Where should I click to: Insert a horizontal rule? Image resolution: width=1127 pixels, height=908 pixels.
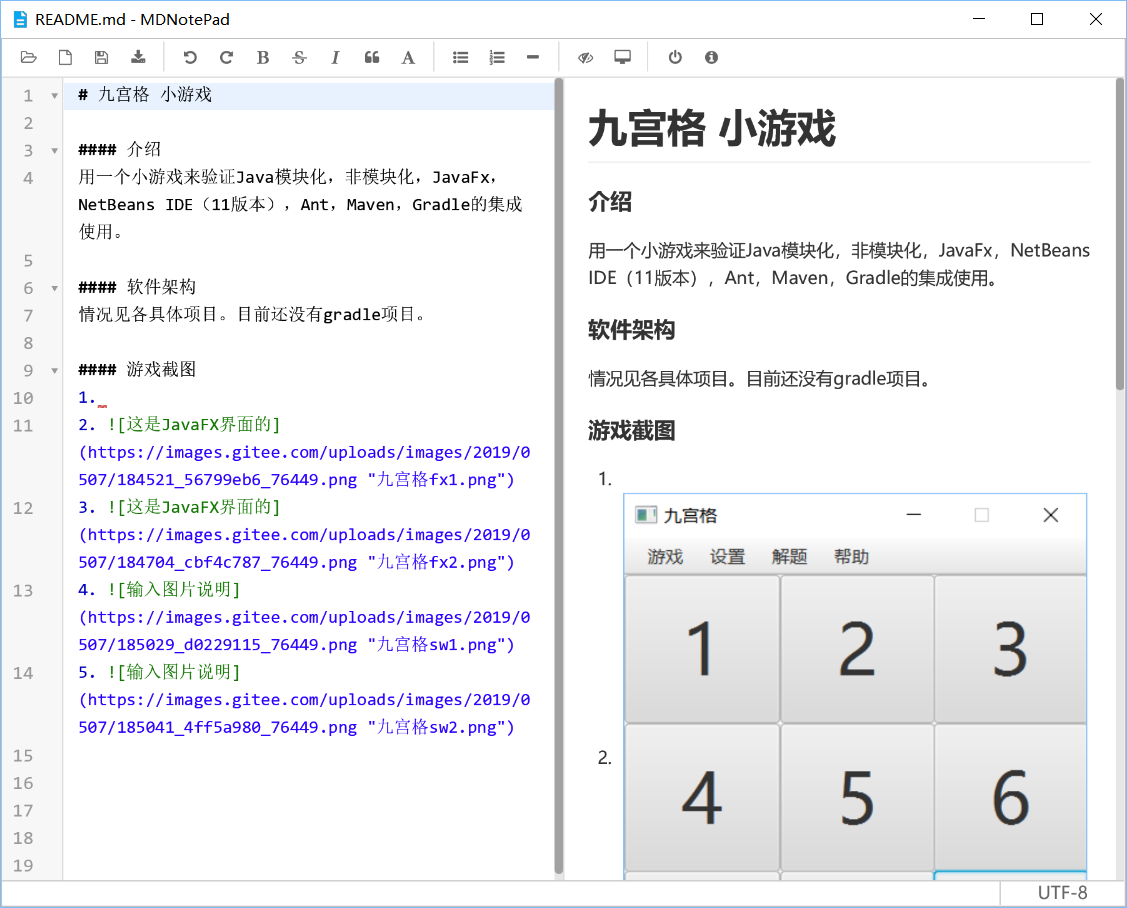[x=533, y=58]
